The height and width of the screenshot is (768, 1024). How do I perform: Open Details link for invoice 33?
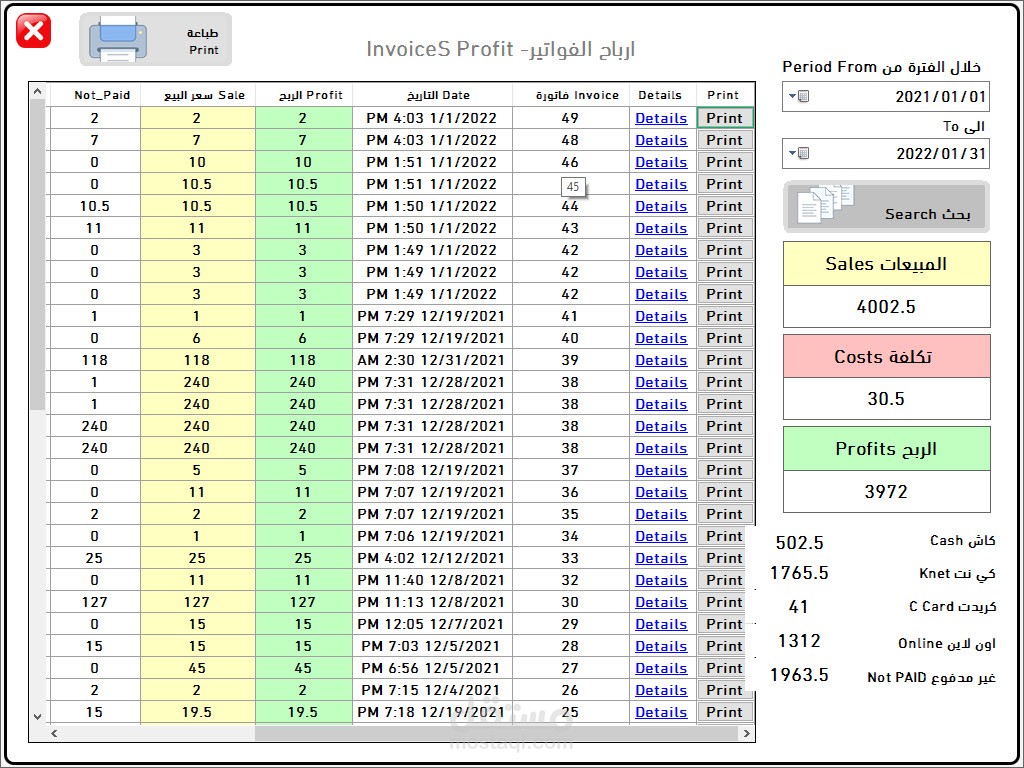(661, 558)
